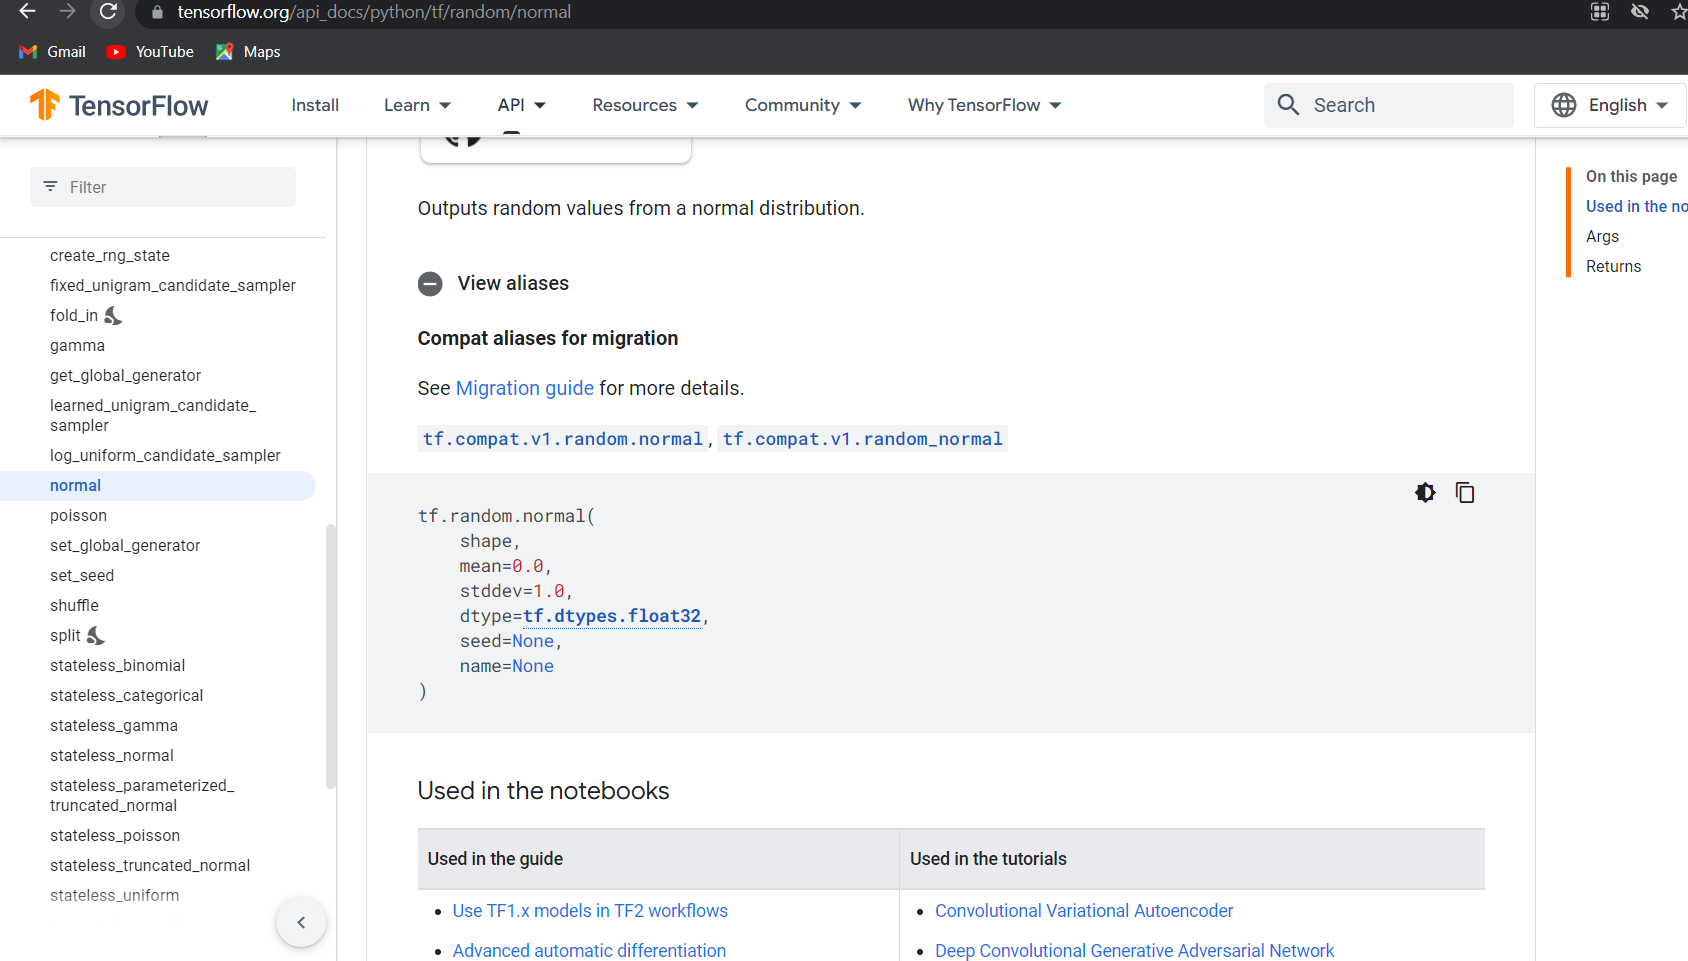
Task: Select set_seed in sidebar
Action: pyautogui.click(x=82, y=576)
